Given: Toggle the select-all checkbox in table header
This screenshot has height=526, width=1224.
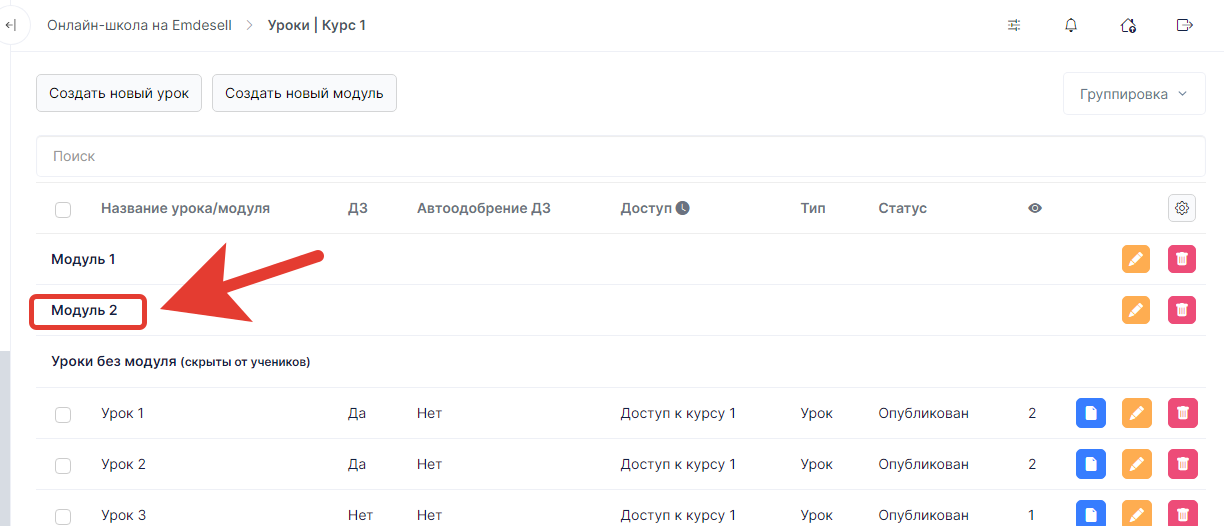Looking at the screenshot, I should 63,209.
